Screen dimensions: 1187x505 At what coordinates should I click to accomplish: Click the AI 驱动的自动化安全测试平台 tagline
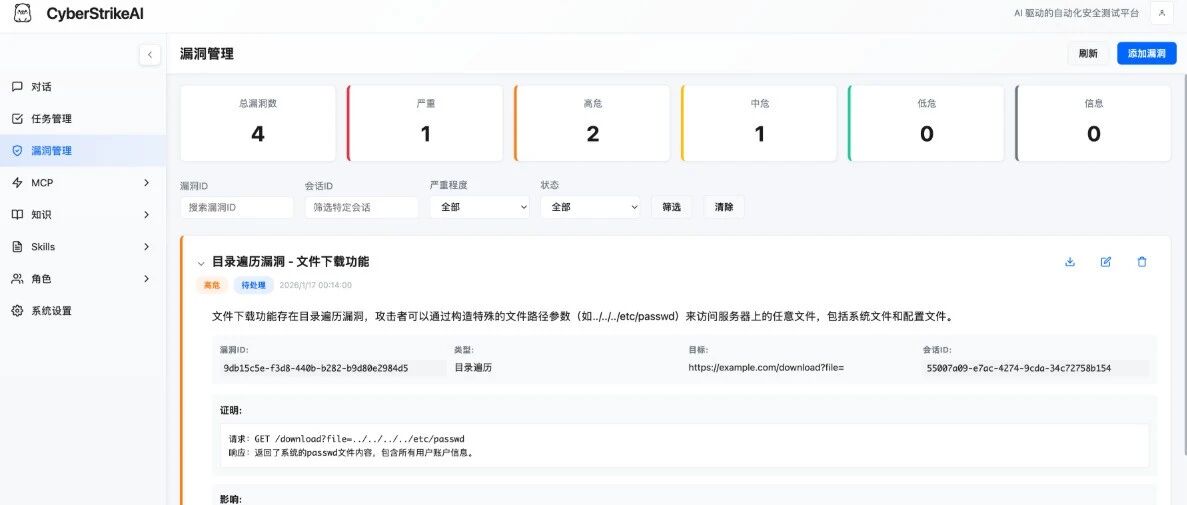pyautogui.click(x=1076, y=13)
